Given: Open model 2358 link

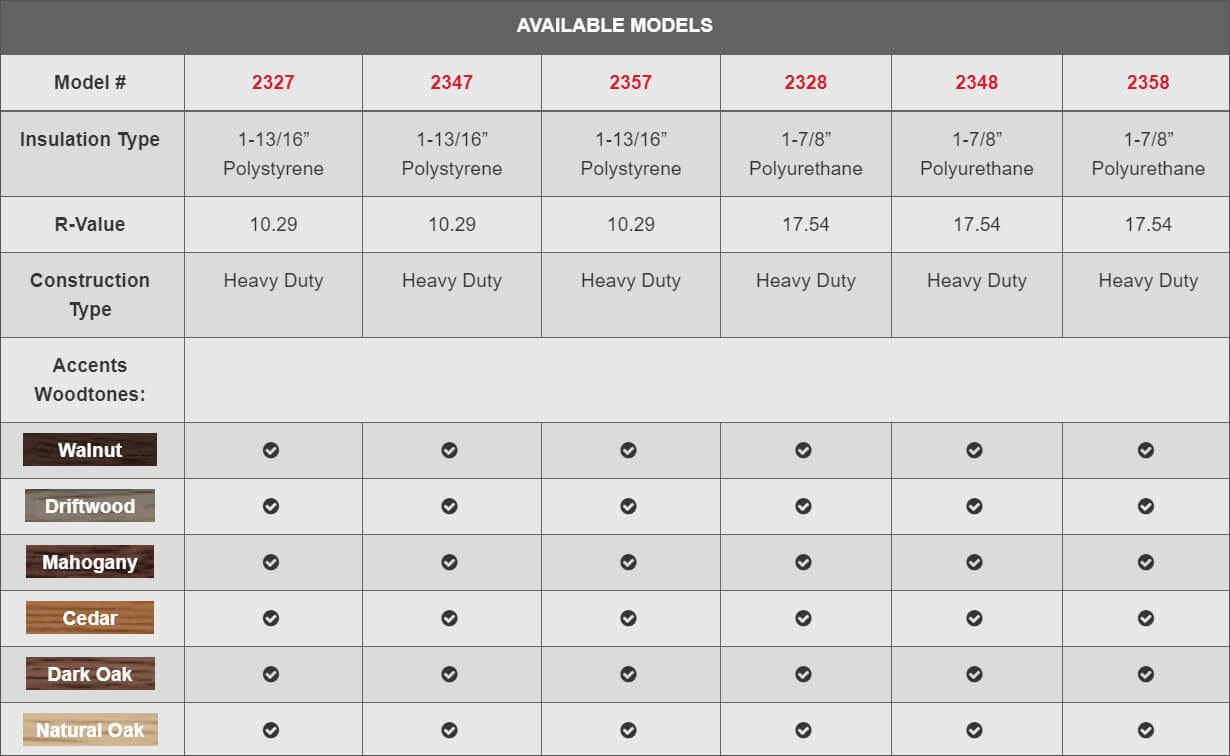Looking at the screenshot, I should [1148, 82].
